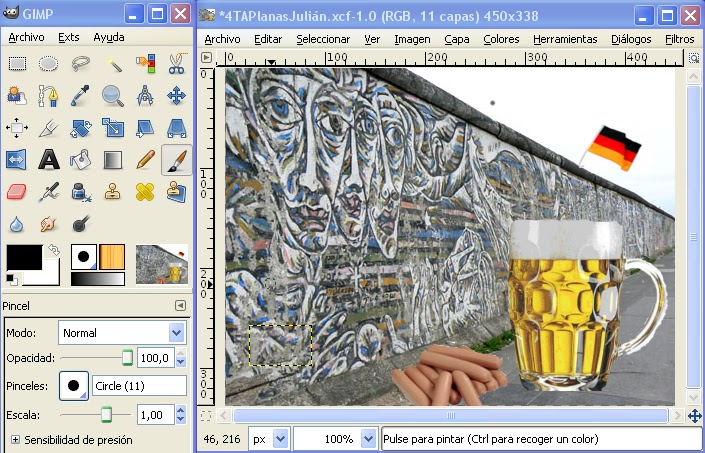Open the Ayuda menu
Viewport: 705px width, 453px height.
[109, 38]
